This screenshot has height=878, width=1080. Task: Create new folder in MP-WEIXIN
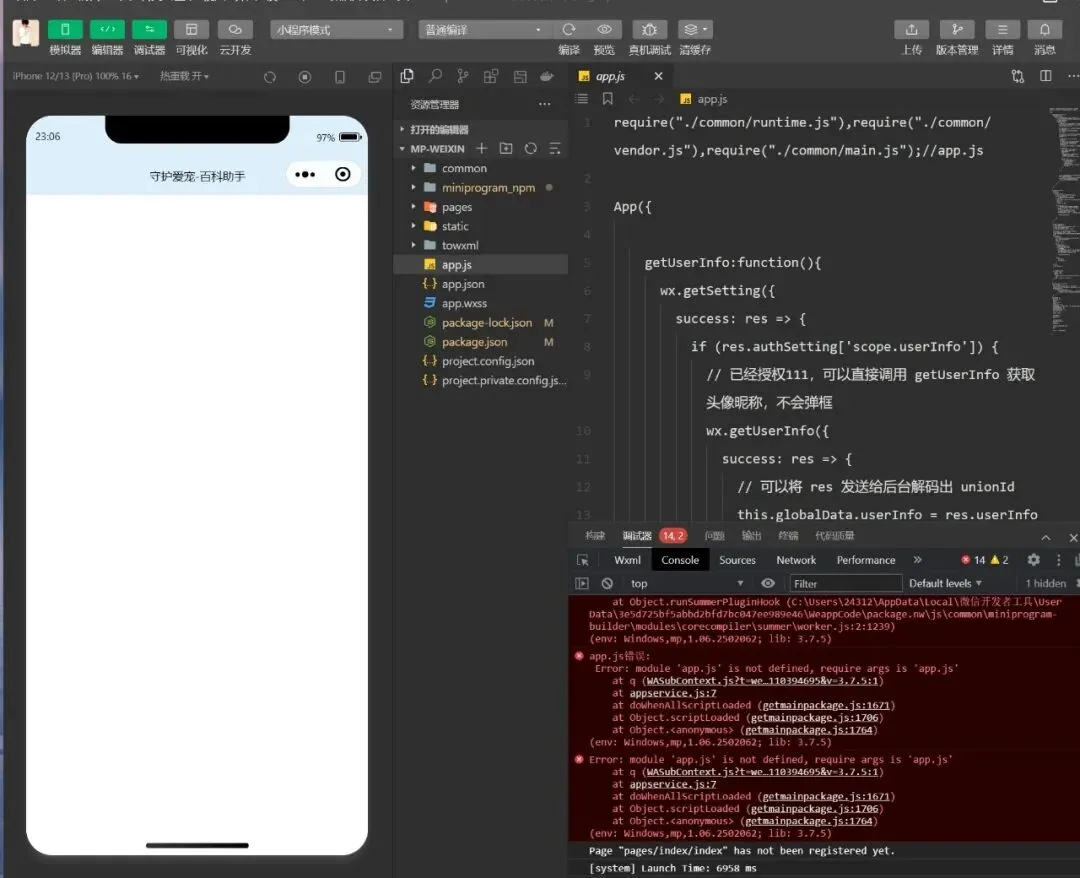pos(506,148)
